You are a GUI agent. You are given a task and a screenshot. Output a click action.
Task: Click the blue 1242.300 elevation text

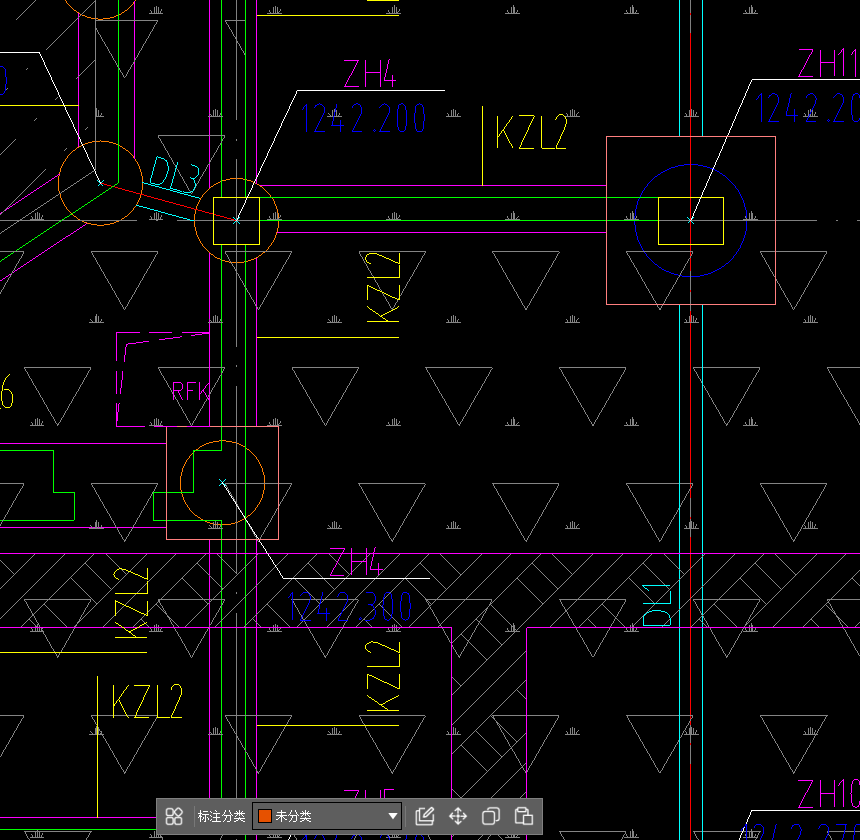click(x=349, y=607)
